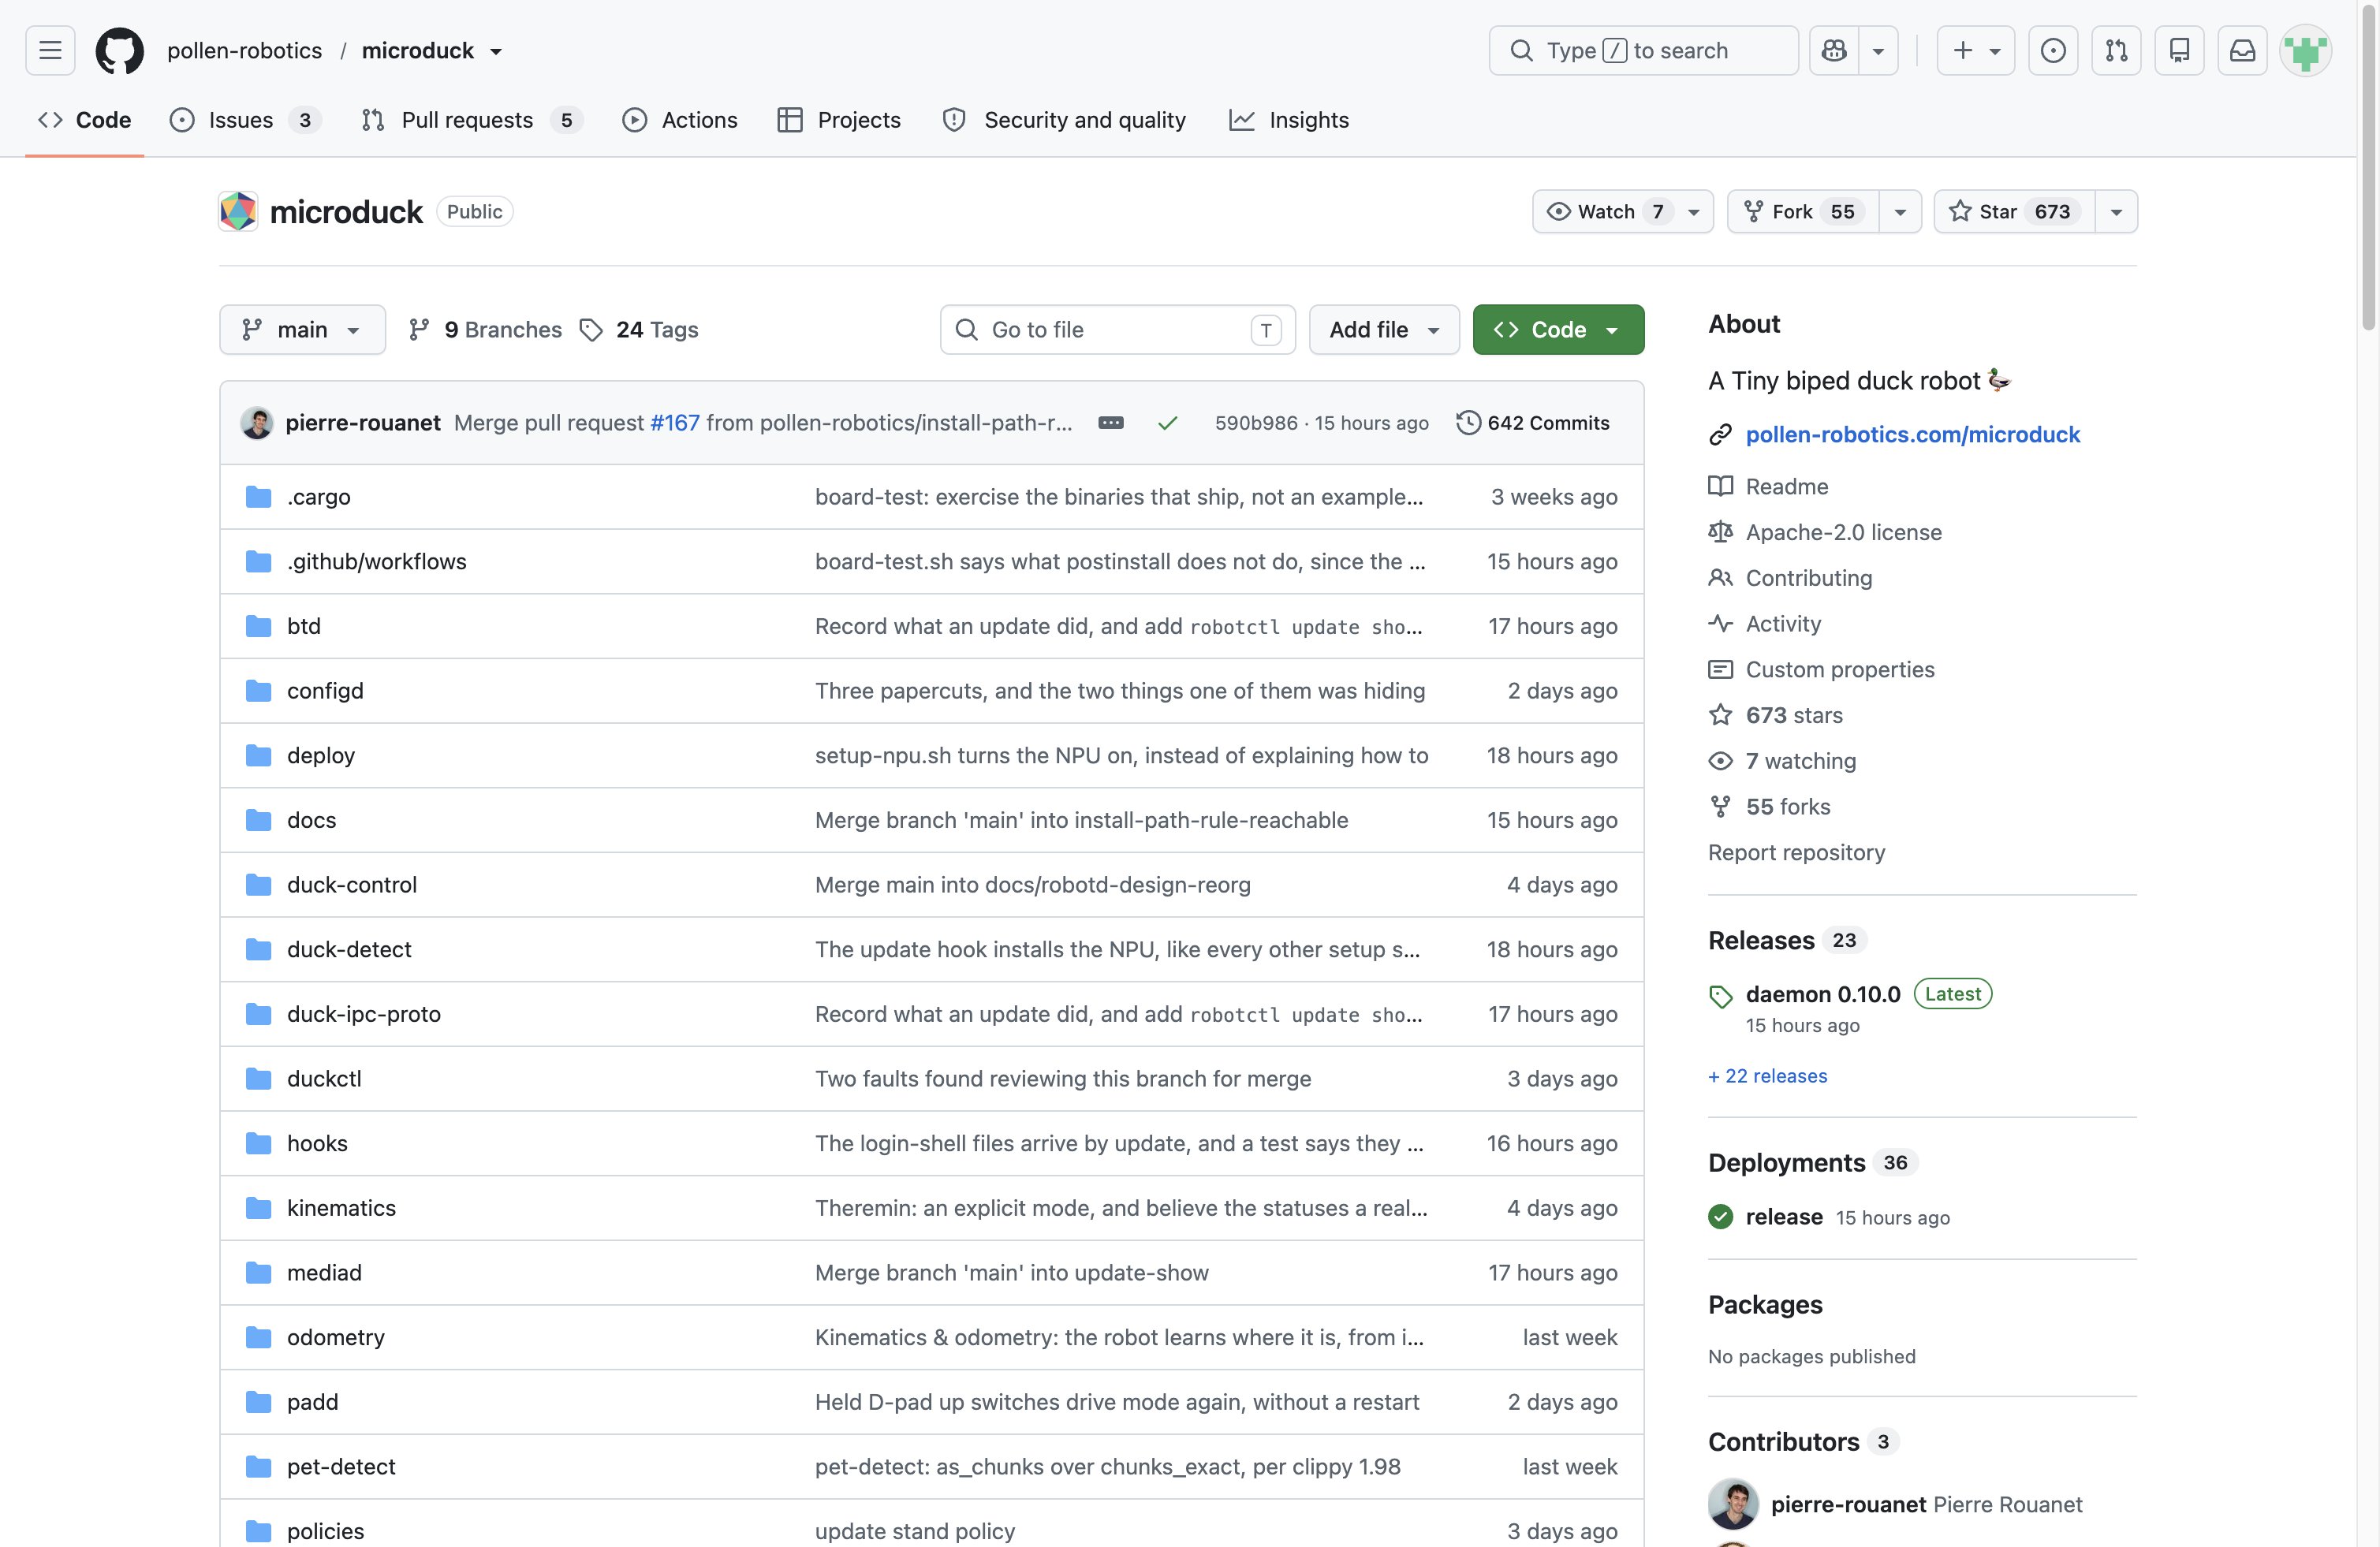Switch to the Code tab
2380x1547 pixels.
tap(85, 120)
